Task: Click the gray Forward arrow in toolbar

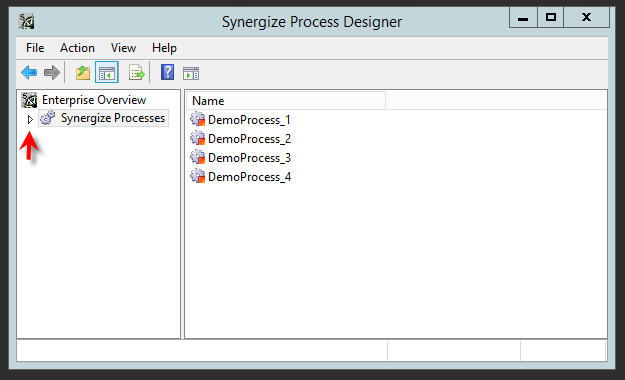Action: coord(52,73)
